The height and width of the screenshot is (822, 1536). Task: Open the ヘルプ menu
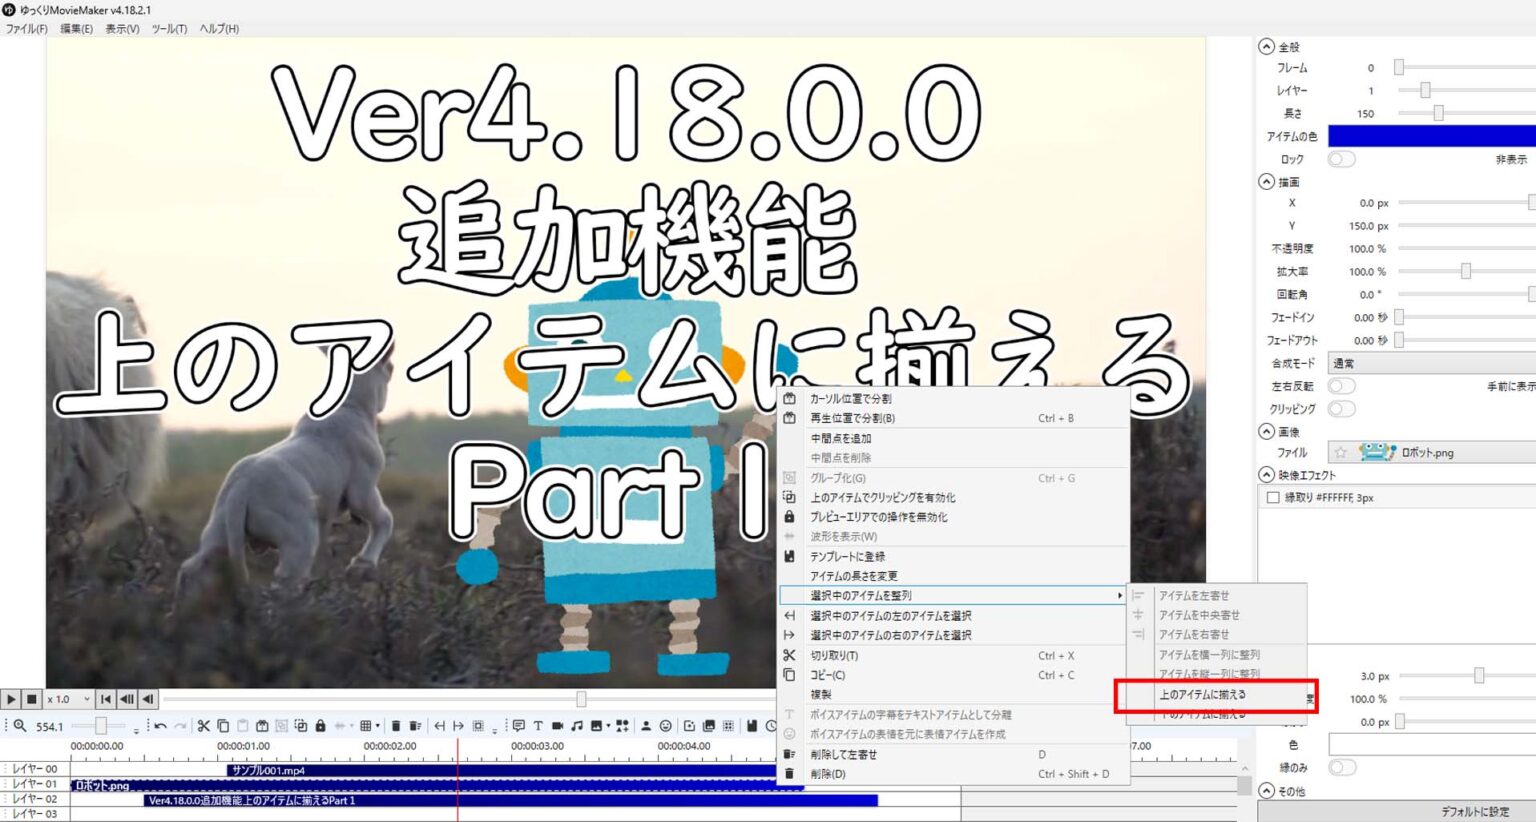tap(217, 28)
